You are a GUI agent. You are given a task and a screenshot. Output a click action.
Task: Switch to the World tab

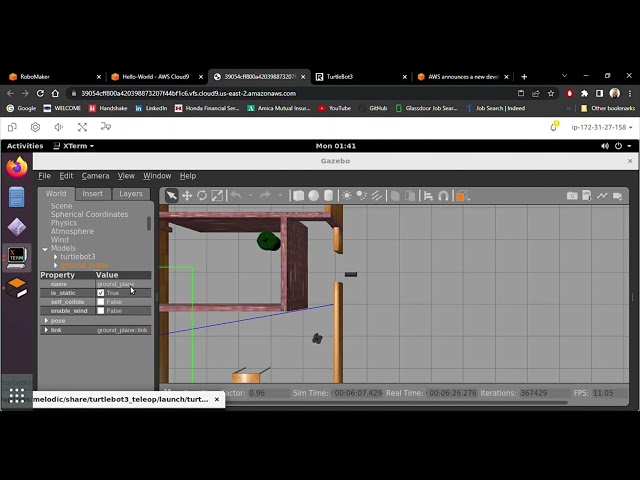pos(56,194)
